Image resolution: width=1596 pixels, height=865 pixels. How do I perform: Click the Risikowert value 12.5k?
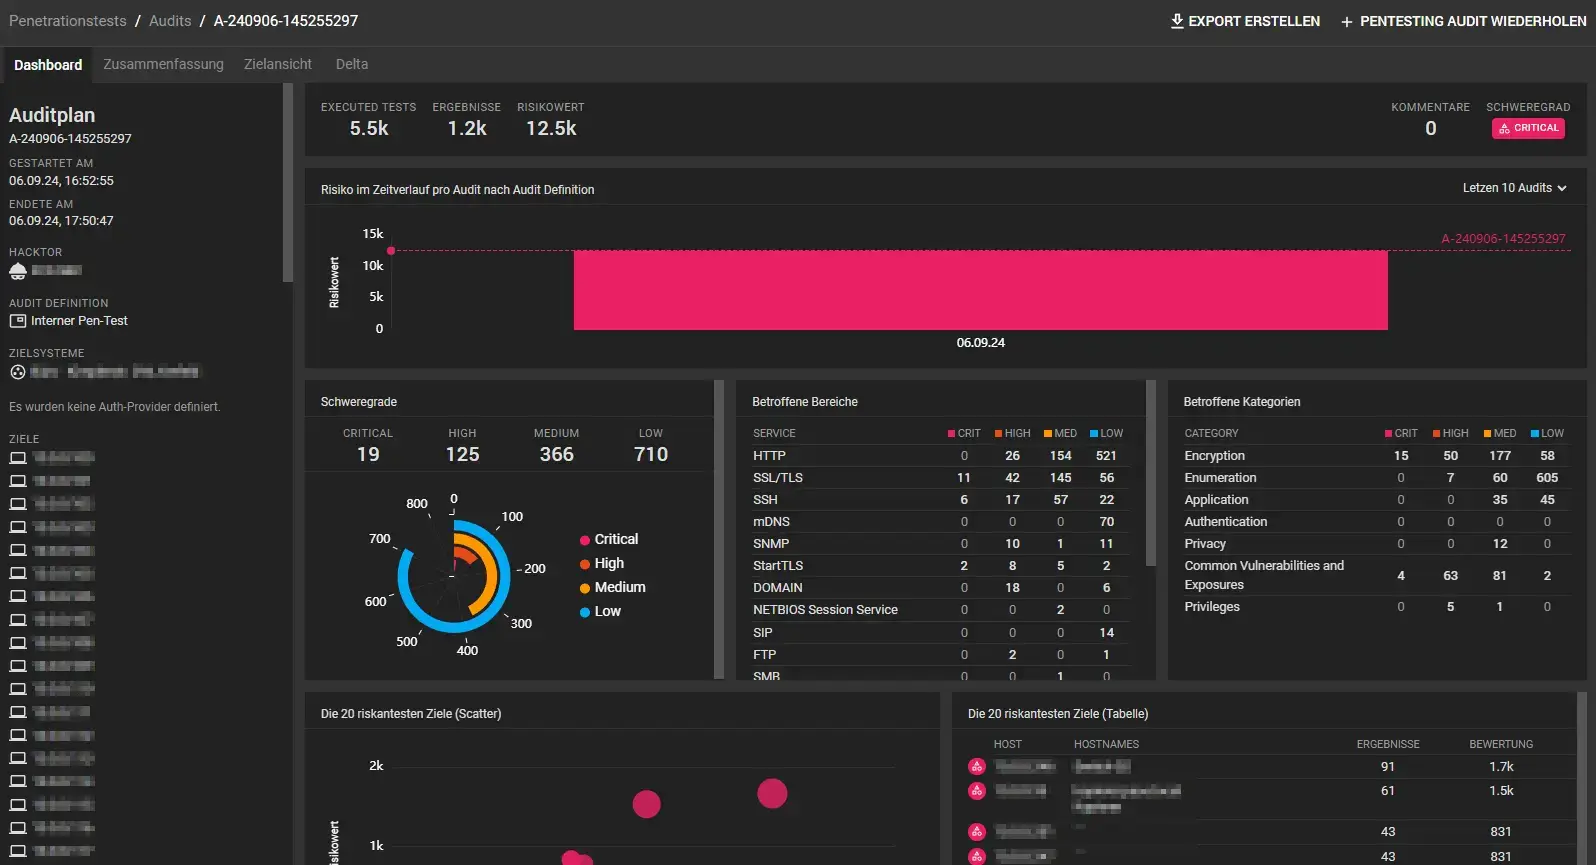551,129
